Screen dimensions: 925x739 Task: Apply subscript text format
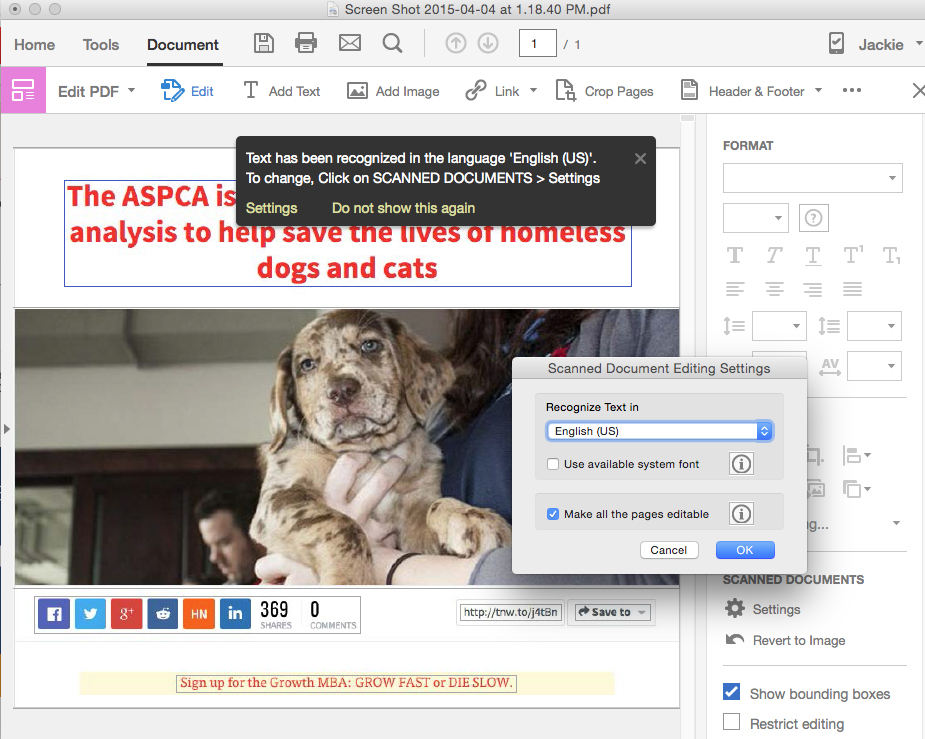(x=891, y=255)
